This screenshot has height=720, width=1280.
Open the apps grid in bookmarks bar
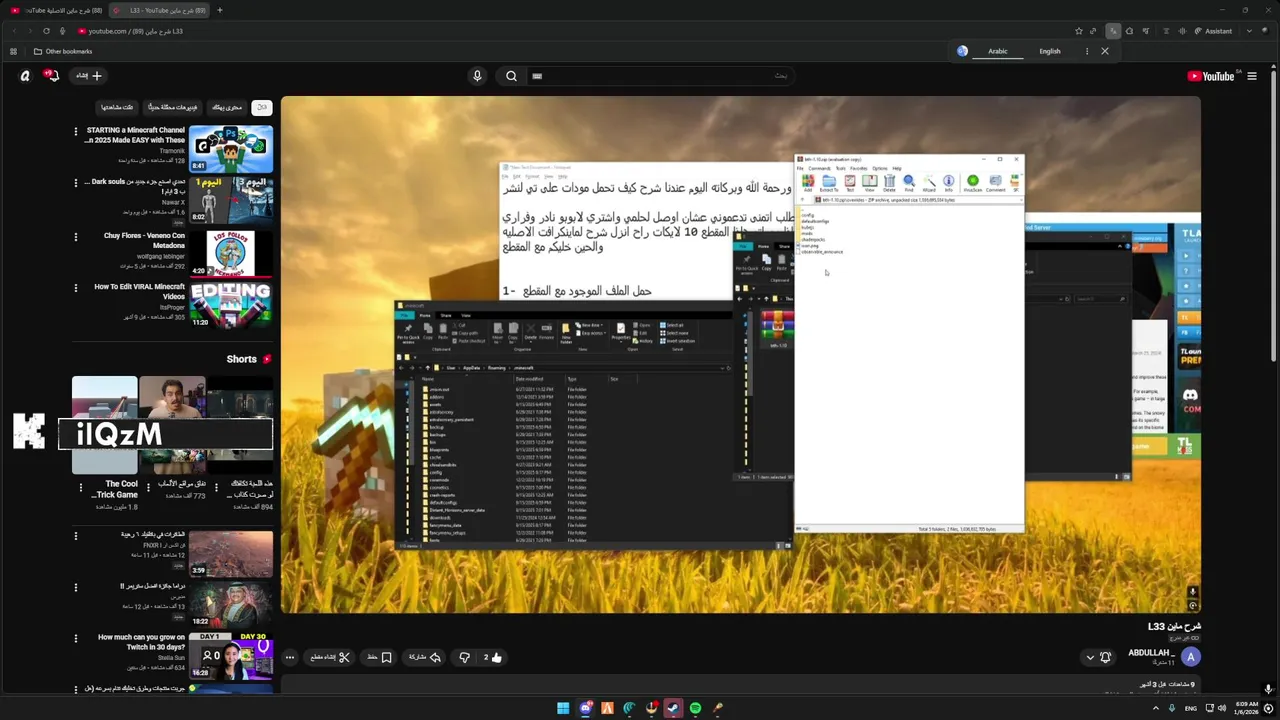click(x=14, y=51)
